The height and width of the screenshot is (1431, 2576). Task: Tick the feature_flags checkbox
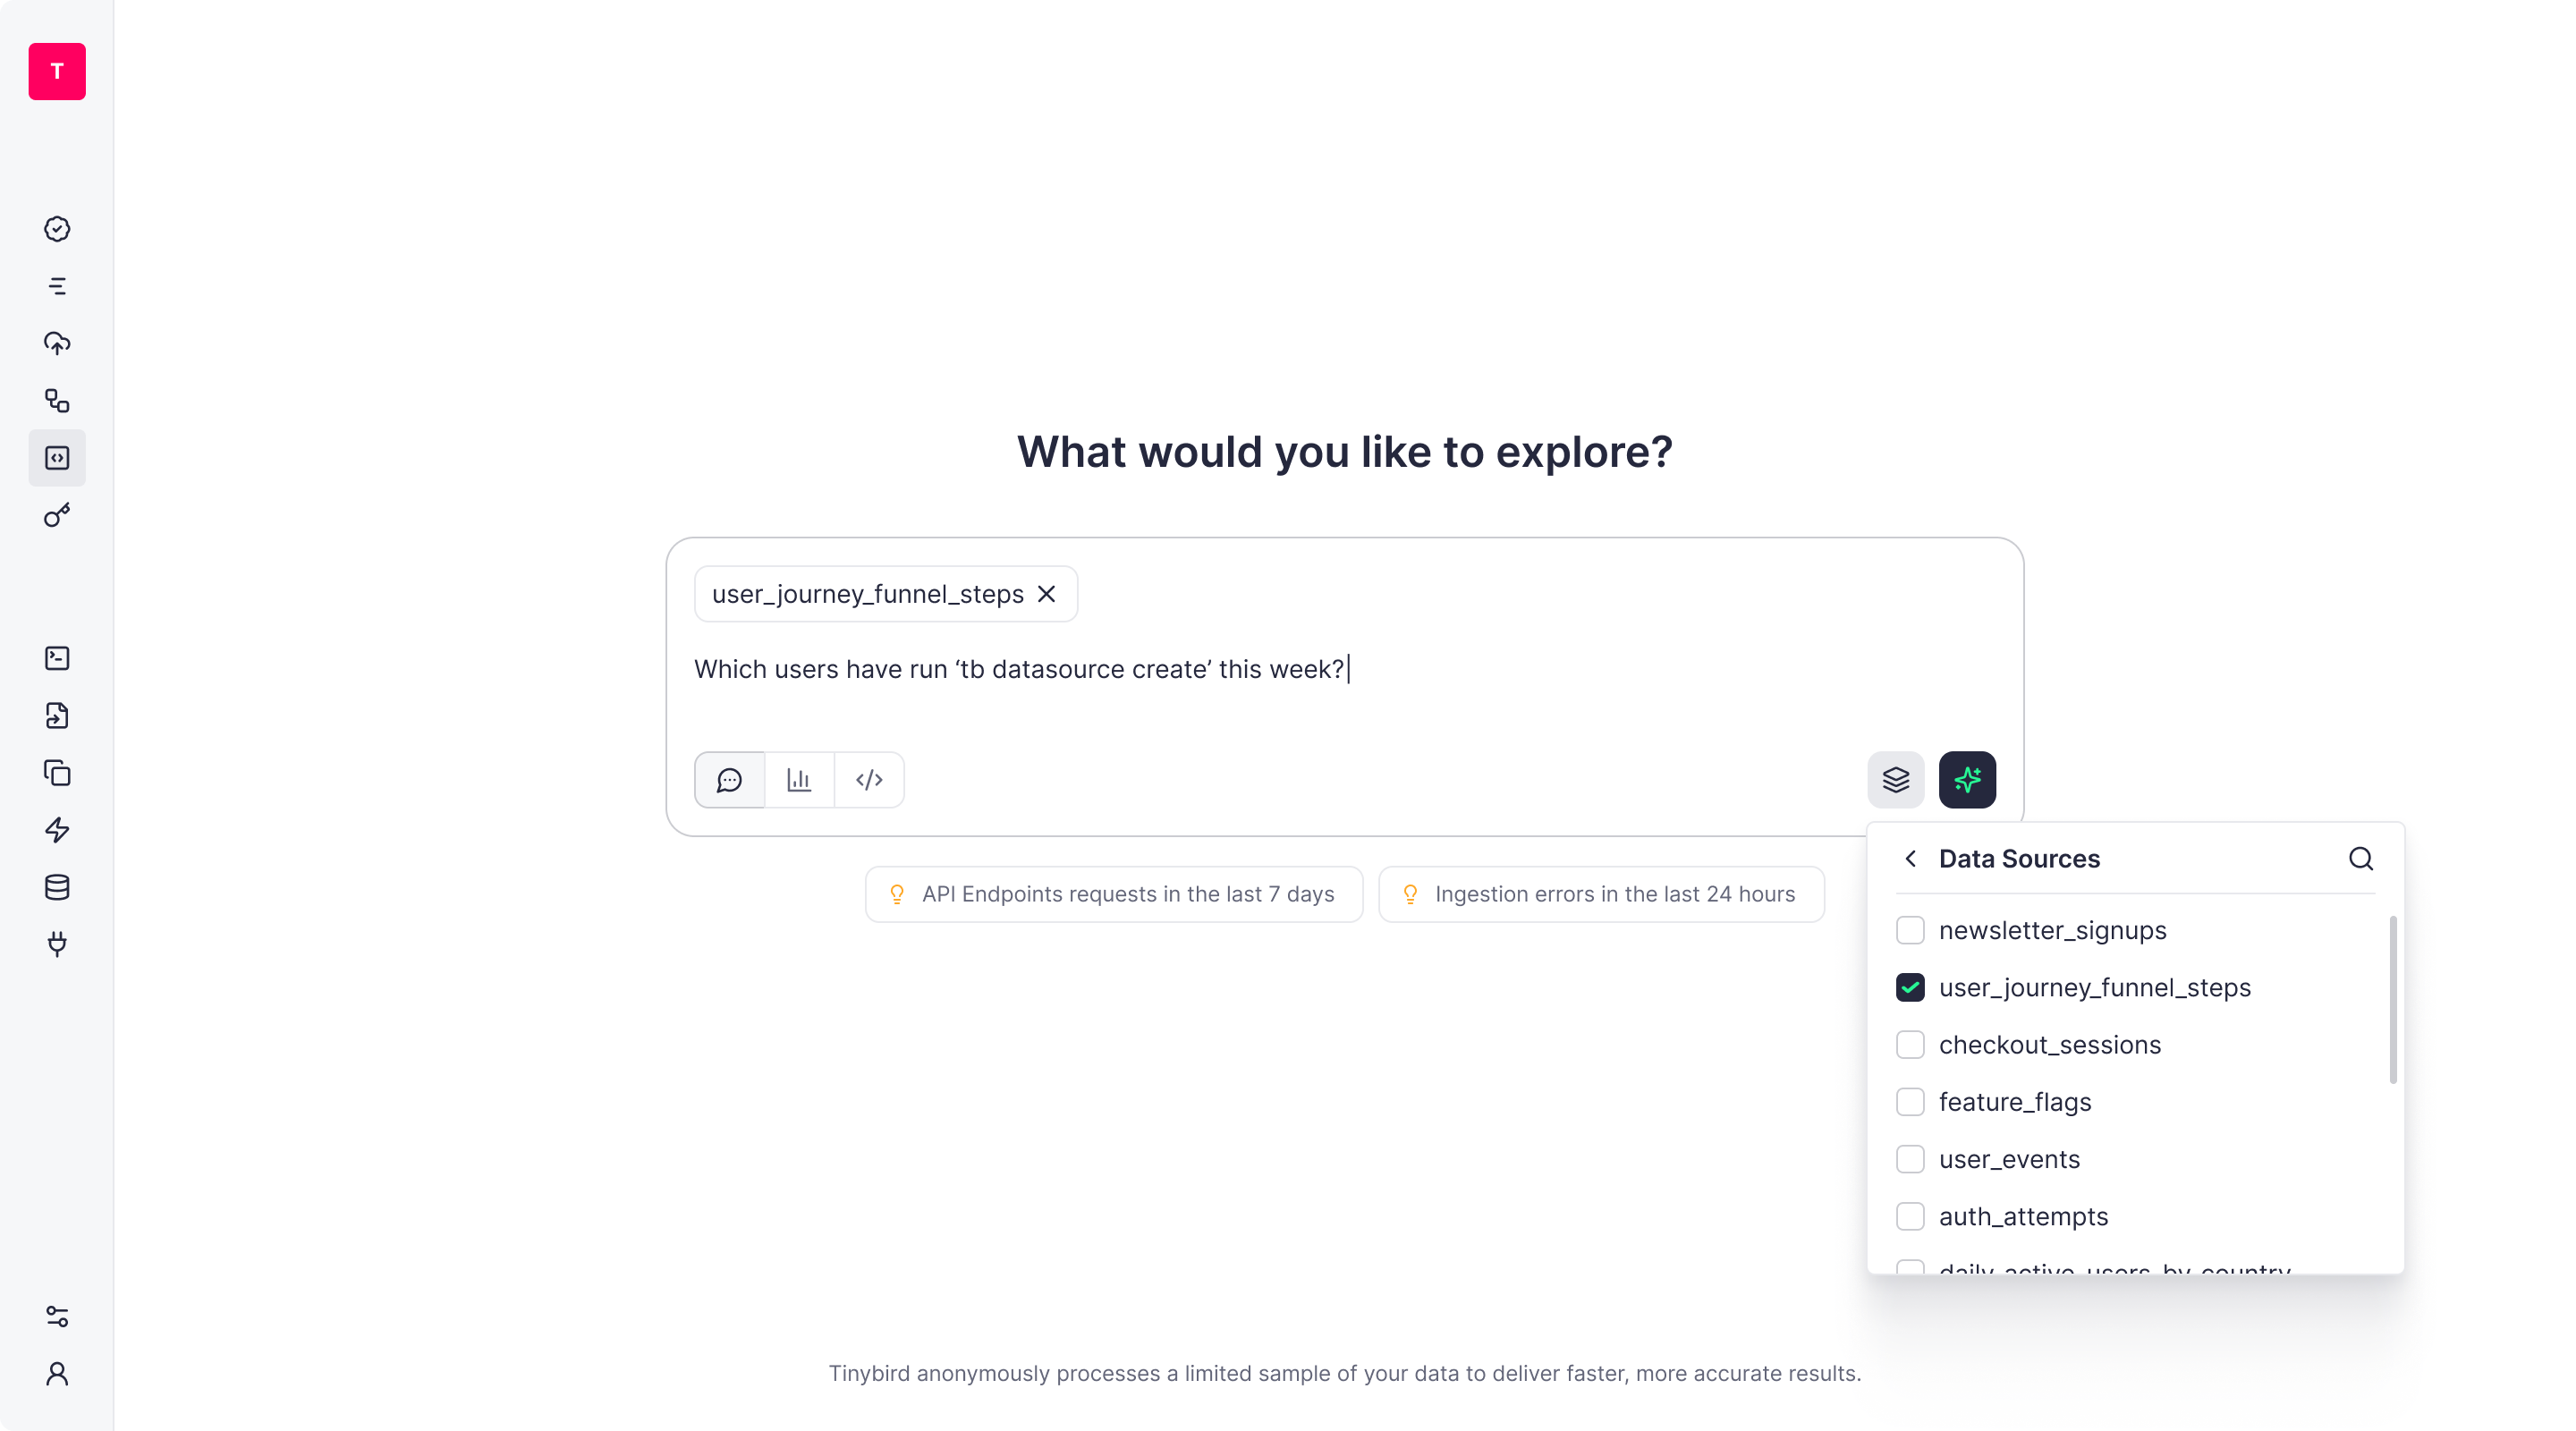[x=1910, y=1101]
